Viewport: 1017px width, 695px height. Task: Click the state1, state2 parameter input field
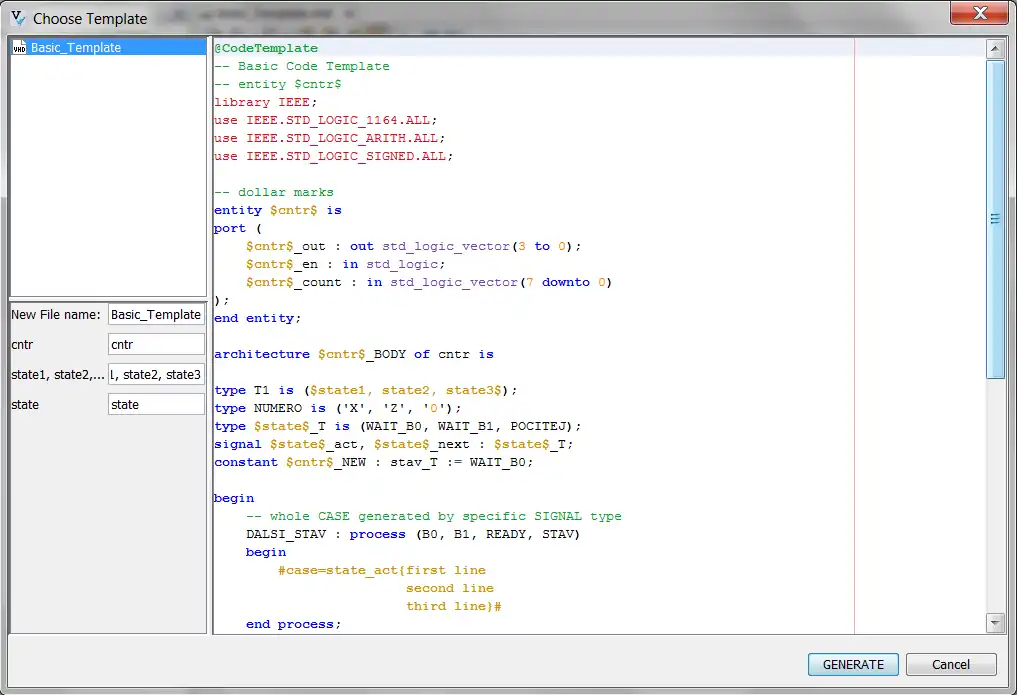coord(156,374)
